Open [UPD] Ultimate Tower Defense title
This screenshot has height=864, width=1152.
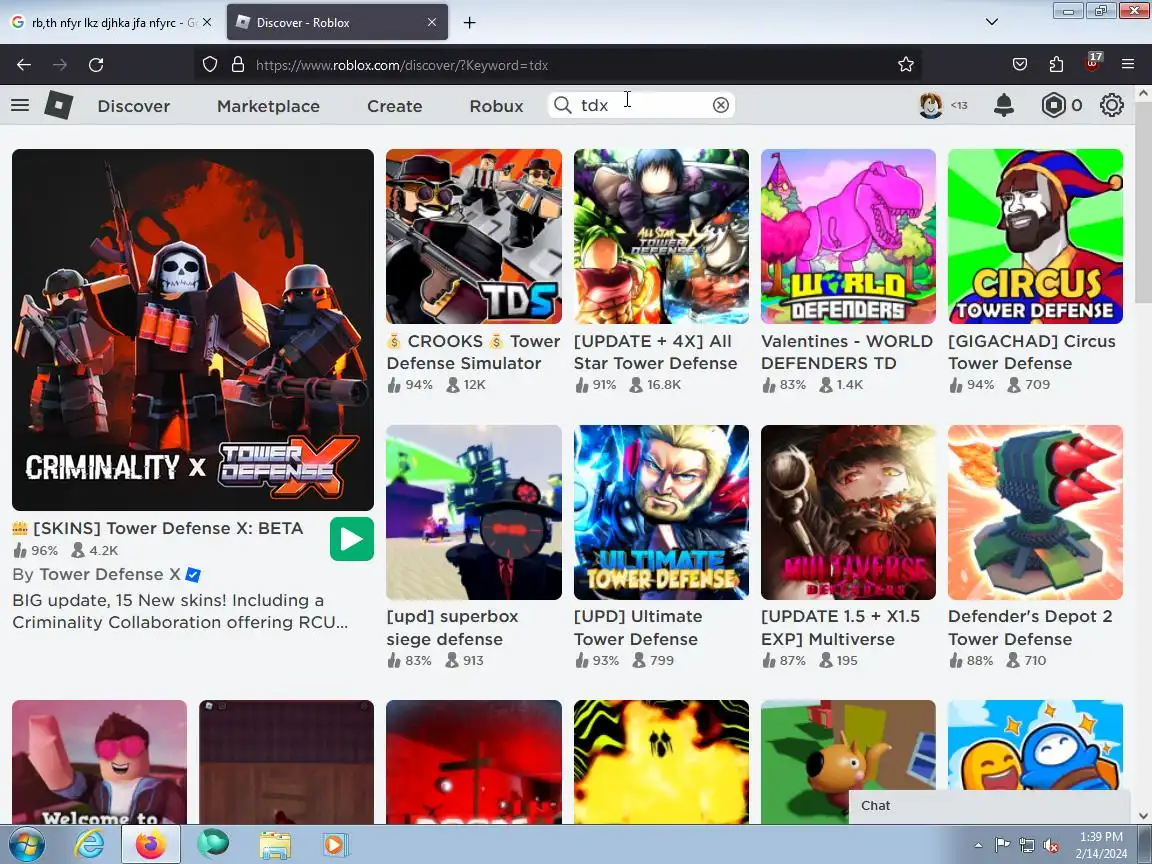pyautogui.click(x=638, y=627)
